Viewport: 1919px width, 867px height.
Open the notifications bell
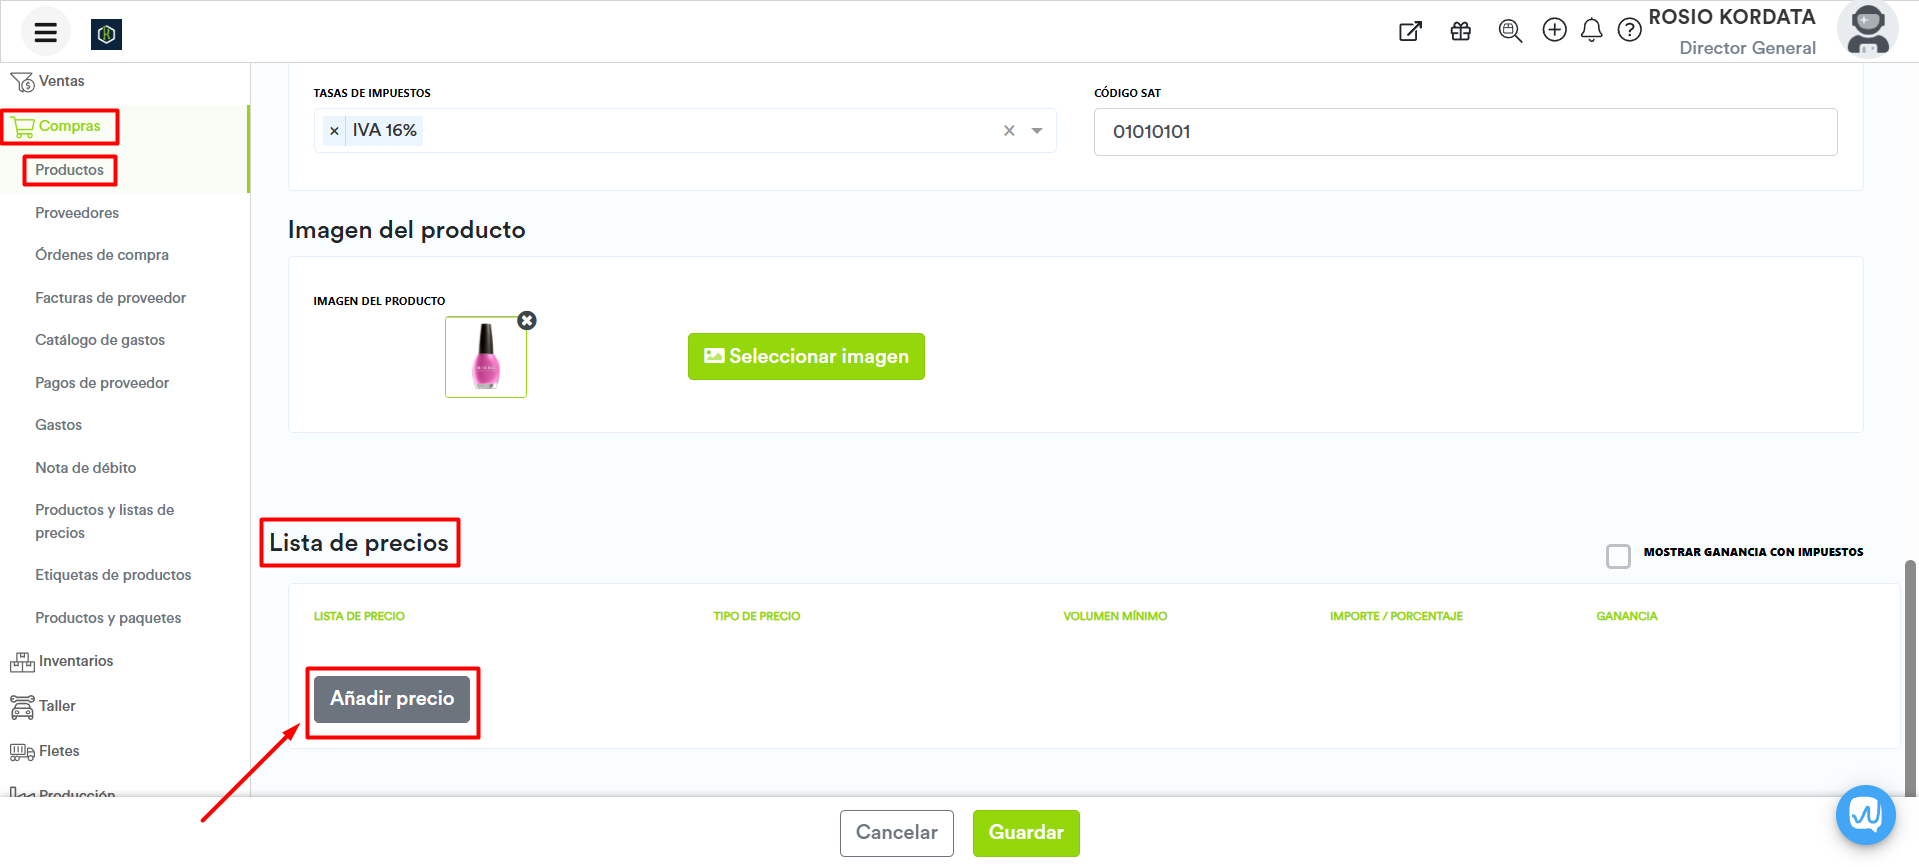1591,31
